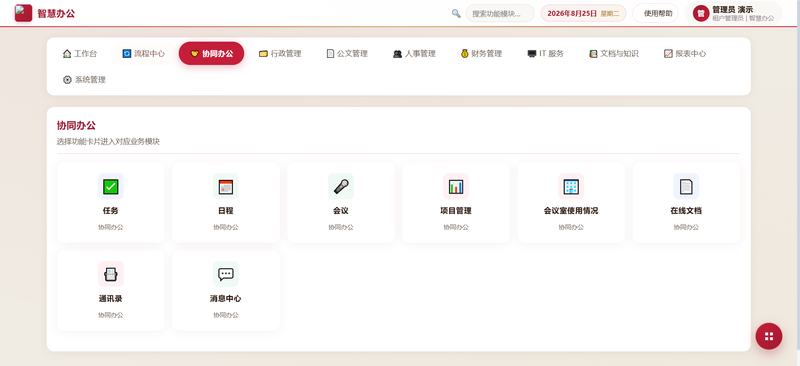Image resolution: width=800 pixels, height=366 pixels.
Task: Click the folder icon of 行政管理
Action: (263, 54)
